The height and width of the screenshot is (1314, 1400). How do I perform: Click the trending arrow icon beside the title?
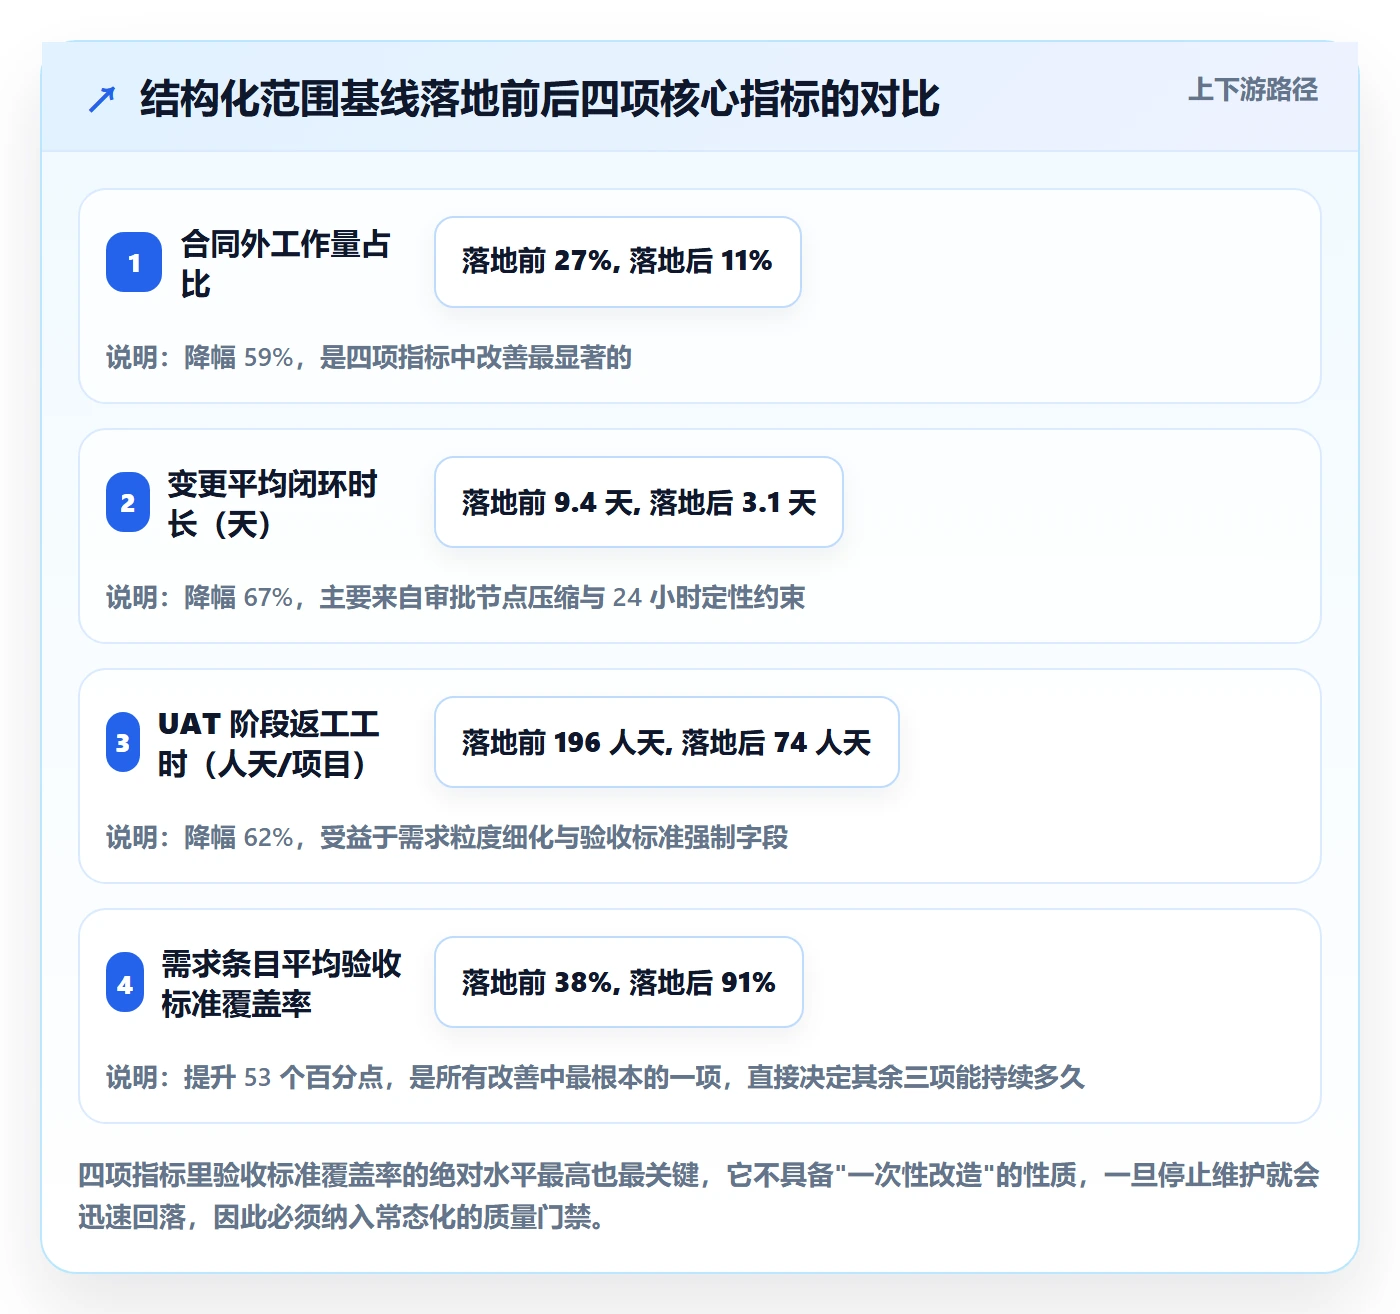click(x=102, y=100)
